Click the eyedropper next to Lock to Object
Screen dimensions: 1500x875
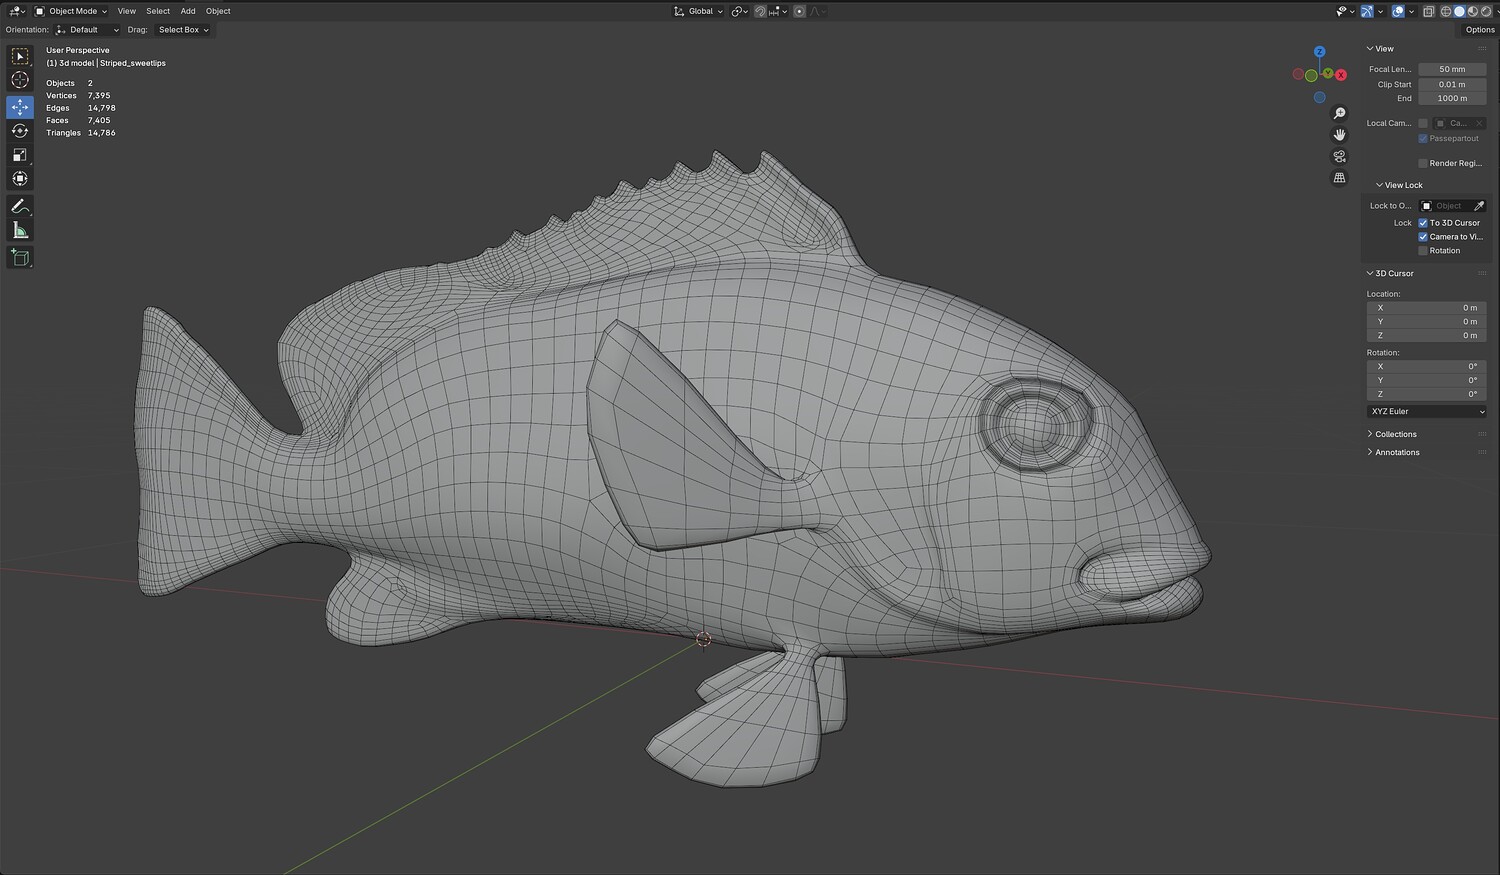point(1479,206)
